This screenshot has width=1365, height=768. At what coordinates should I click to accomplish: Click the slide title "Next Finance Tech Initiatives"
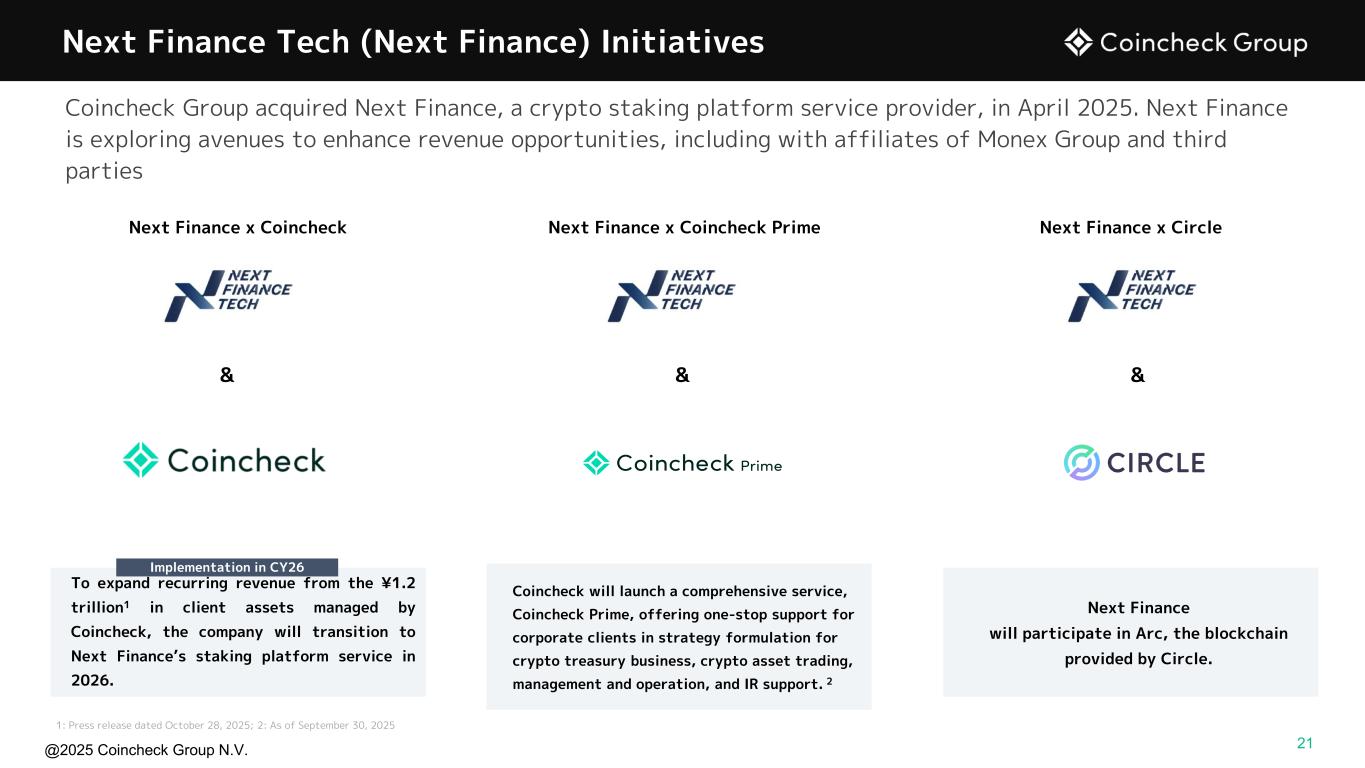tap(413, 42)
